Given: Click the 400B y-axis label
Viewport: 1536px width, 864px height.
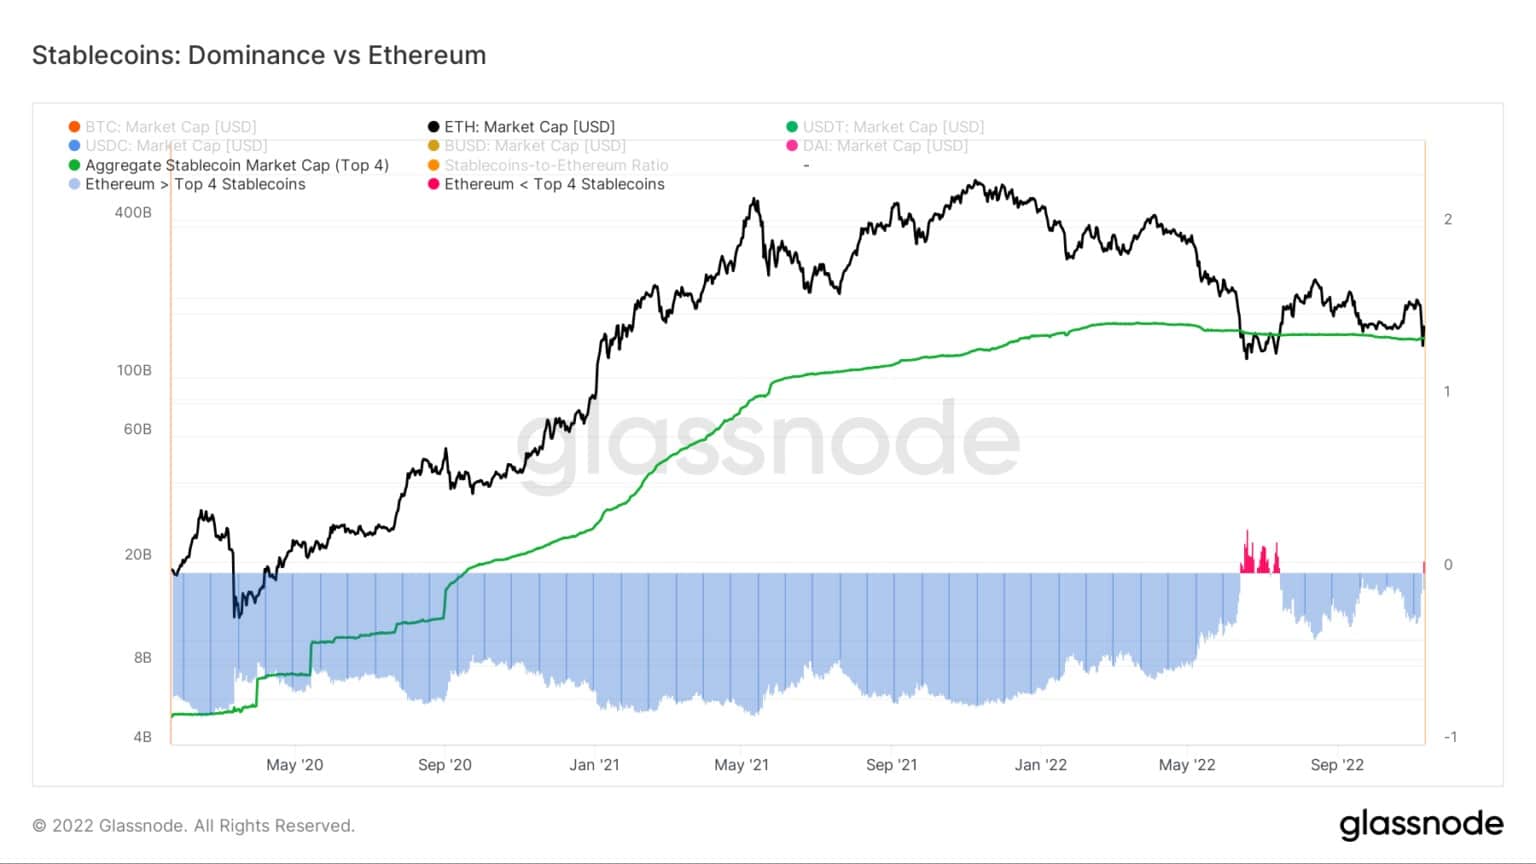Looking at the screenshot, I should 133,213.
